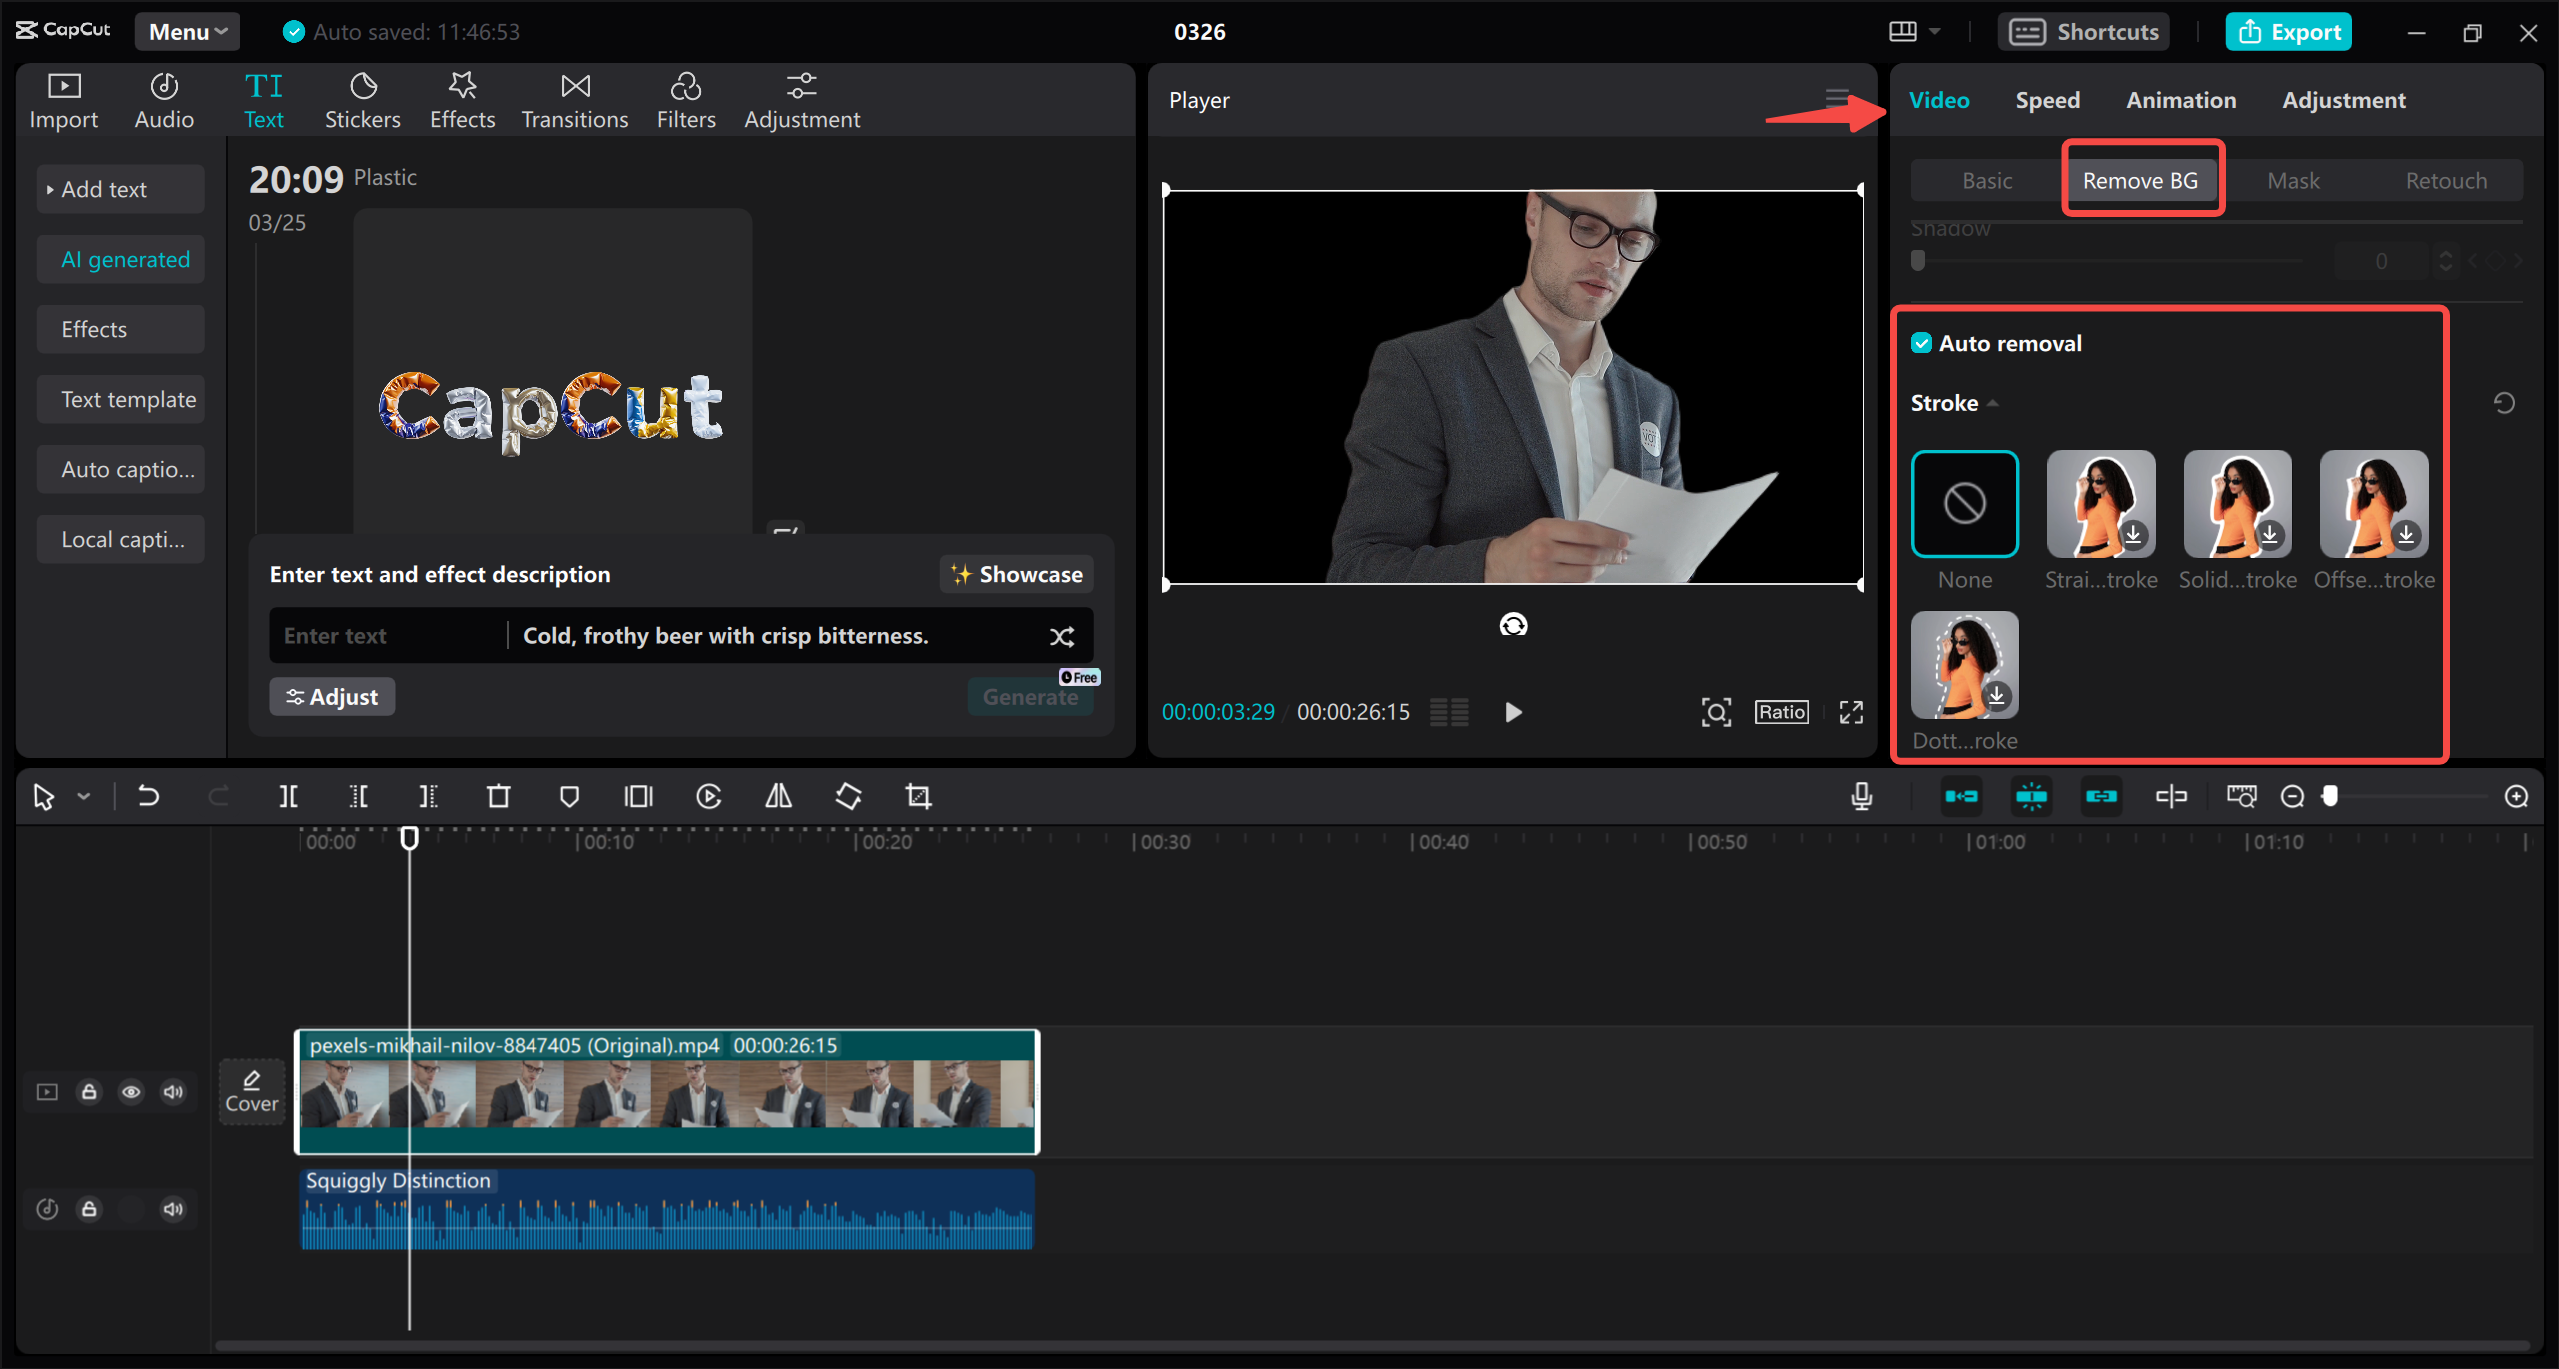Switch to the Animation tab
The width and height of the screenshot is (2559, 1369).
pos(2180,100)
